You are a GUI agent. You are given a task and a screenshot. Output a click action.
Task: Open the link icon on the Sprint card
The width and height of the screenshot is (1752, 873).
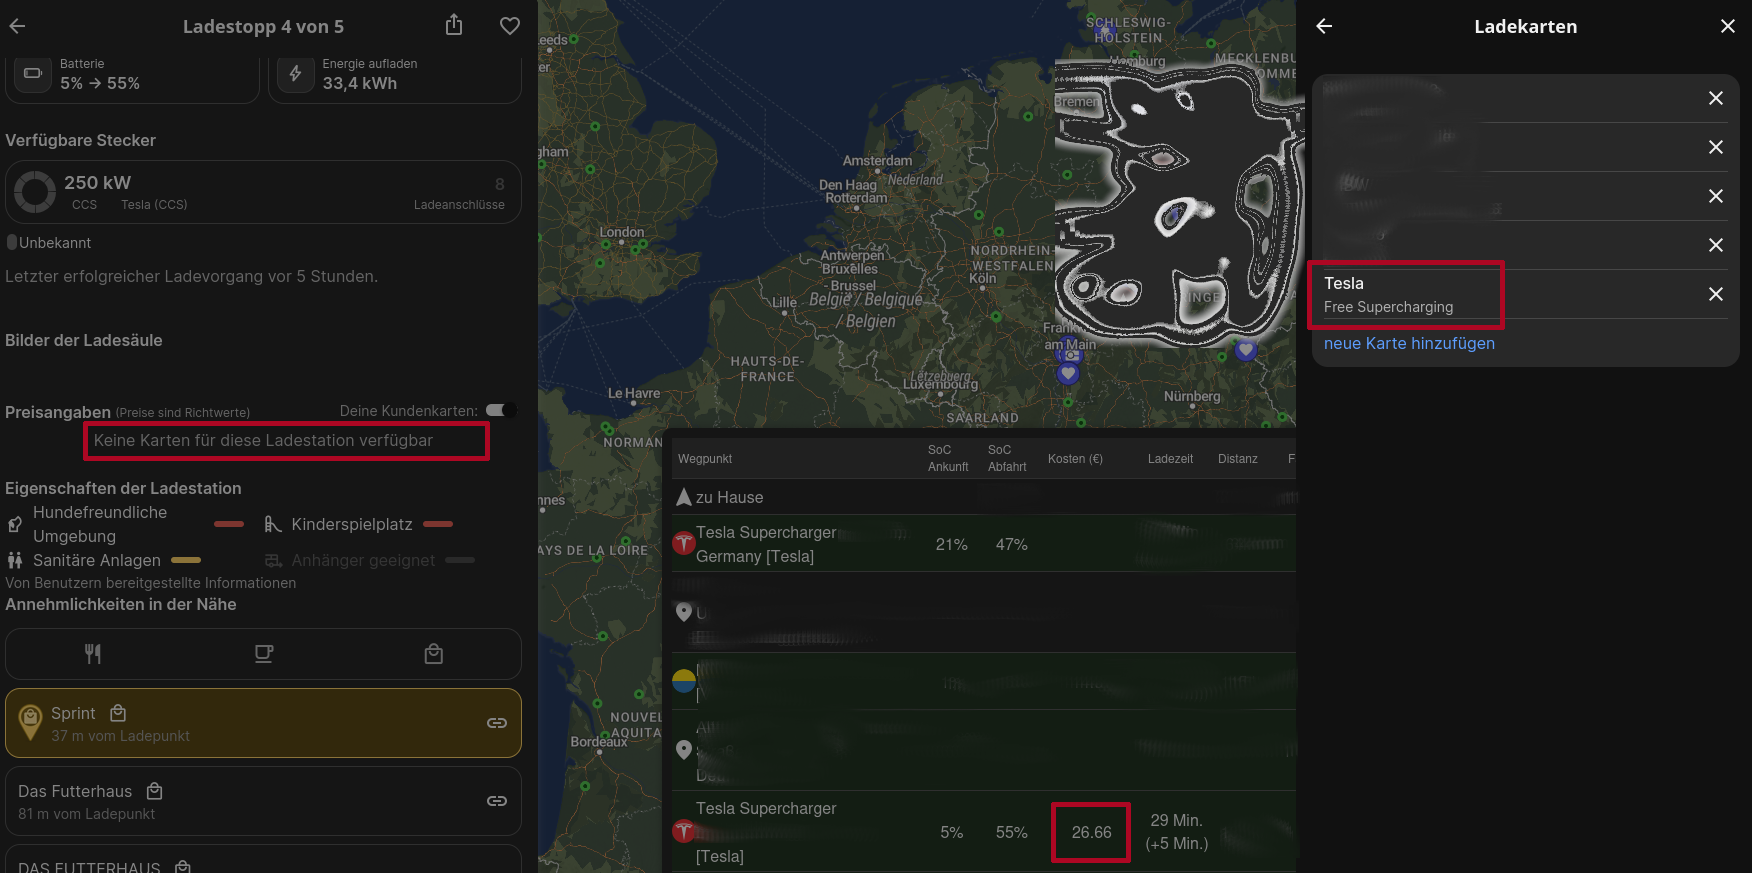[497, 723]
